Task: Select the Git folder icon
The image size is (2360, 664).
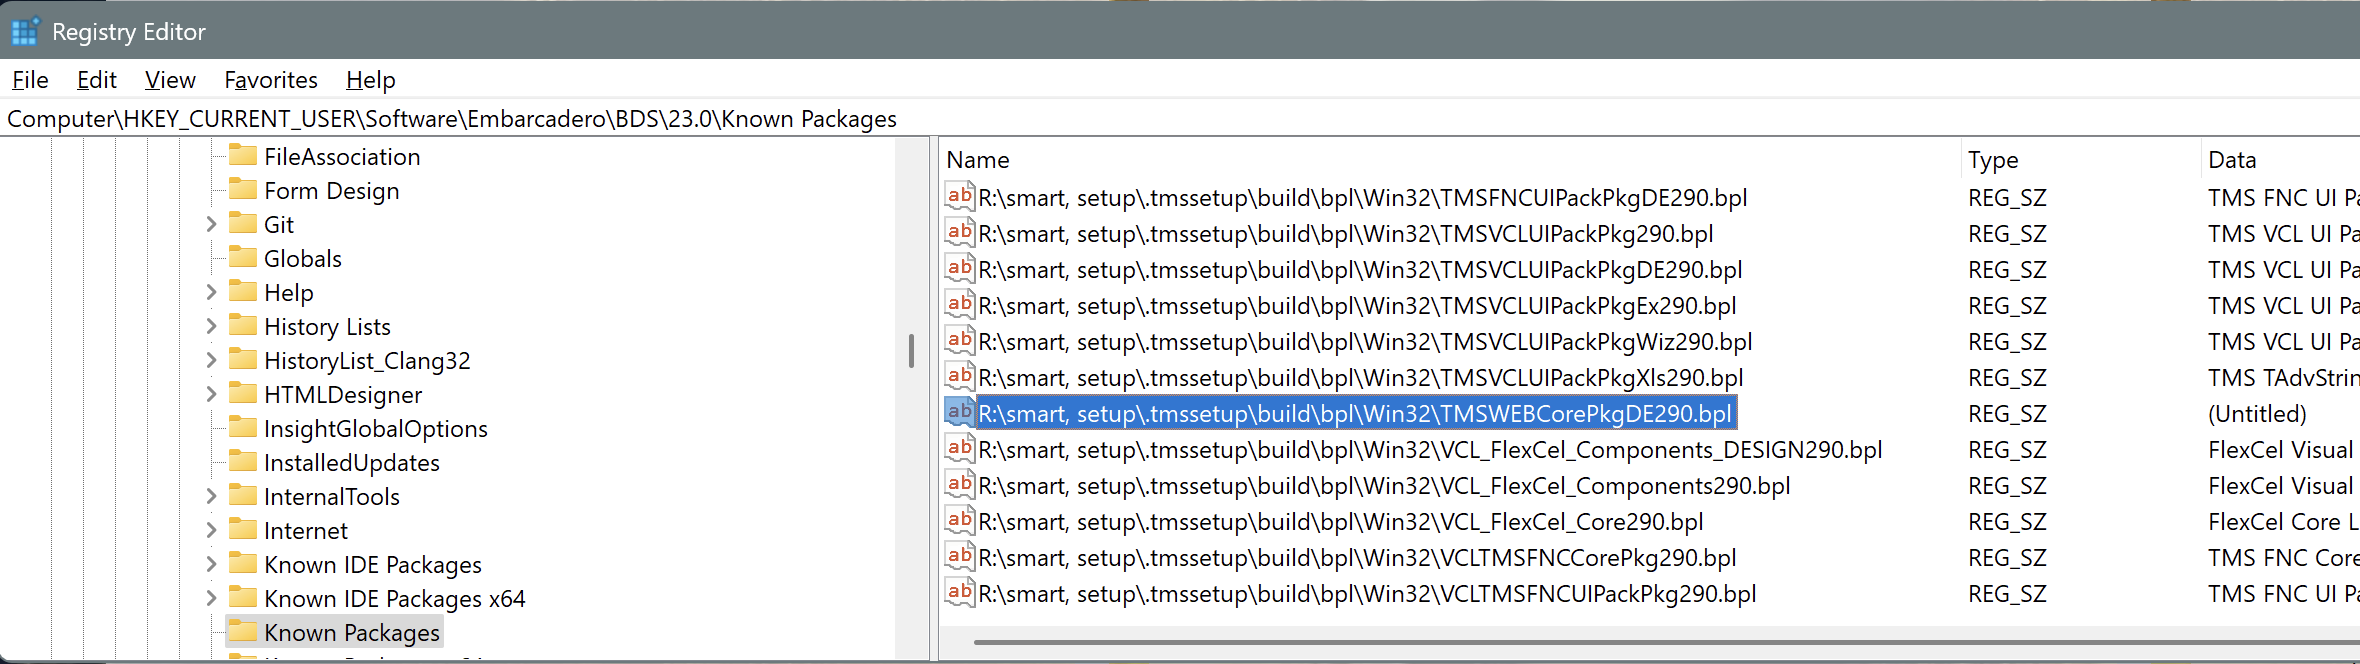Action: pyautogui.click(x=243, y=223)
